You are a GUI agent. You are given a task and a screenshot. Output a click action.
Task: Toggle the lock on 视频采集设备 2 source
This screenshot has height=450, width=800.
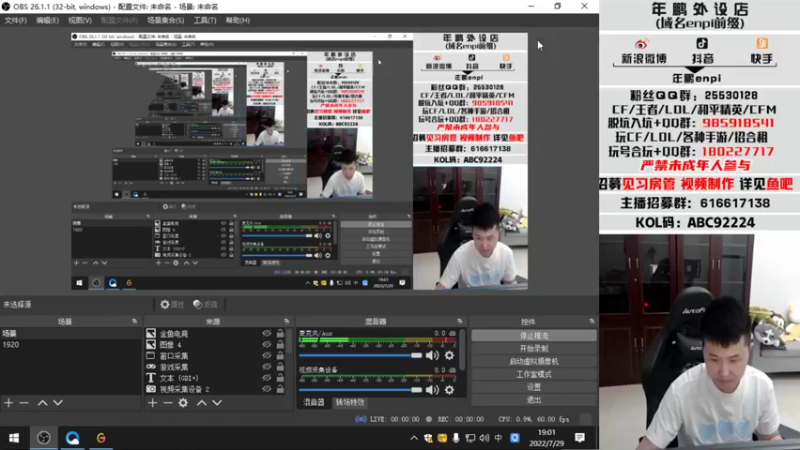280,389
